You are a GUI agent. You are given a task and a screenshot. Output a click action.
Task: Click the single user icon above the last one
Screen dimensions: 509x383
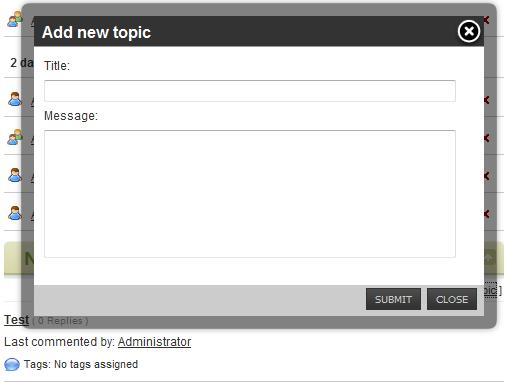pos(15,175)
